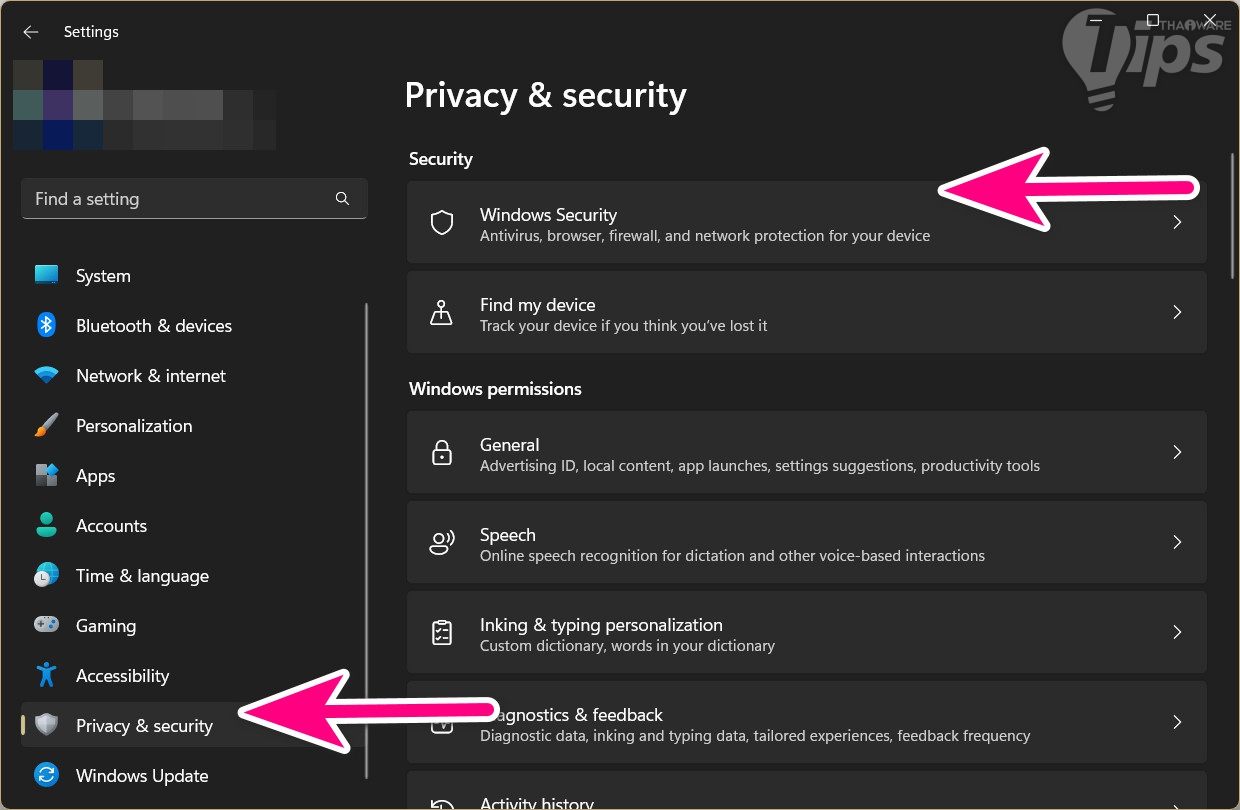Click the Windows Security shield icon

pos(442,222)
